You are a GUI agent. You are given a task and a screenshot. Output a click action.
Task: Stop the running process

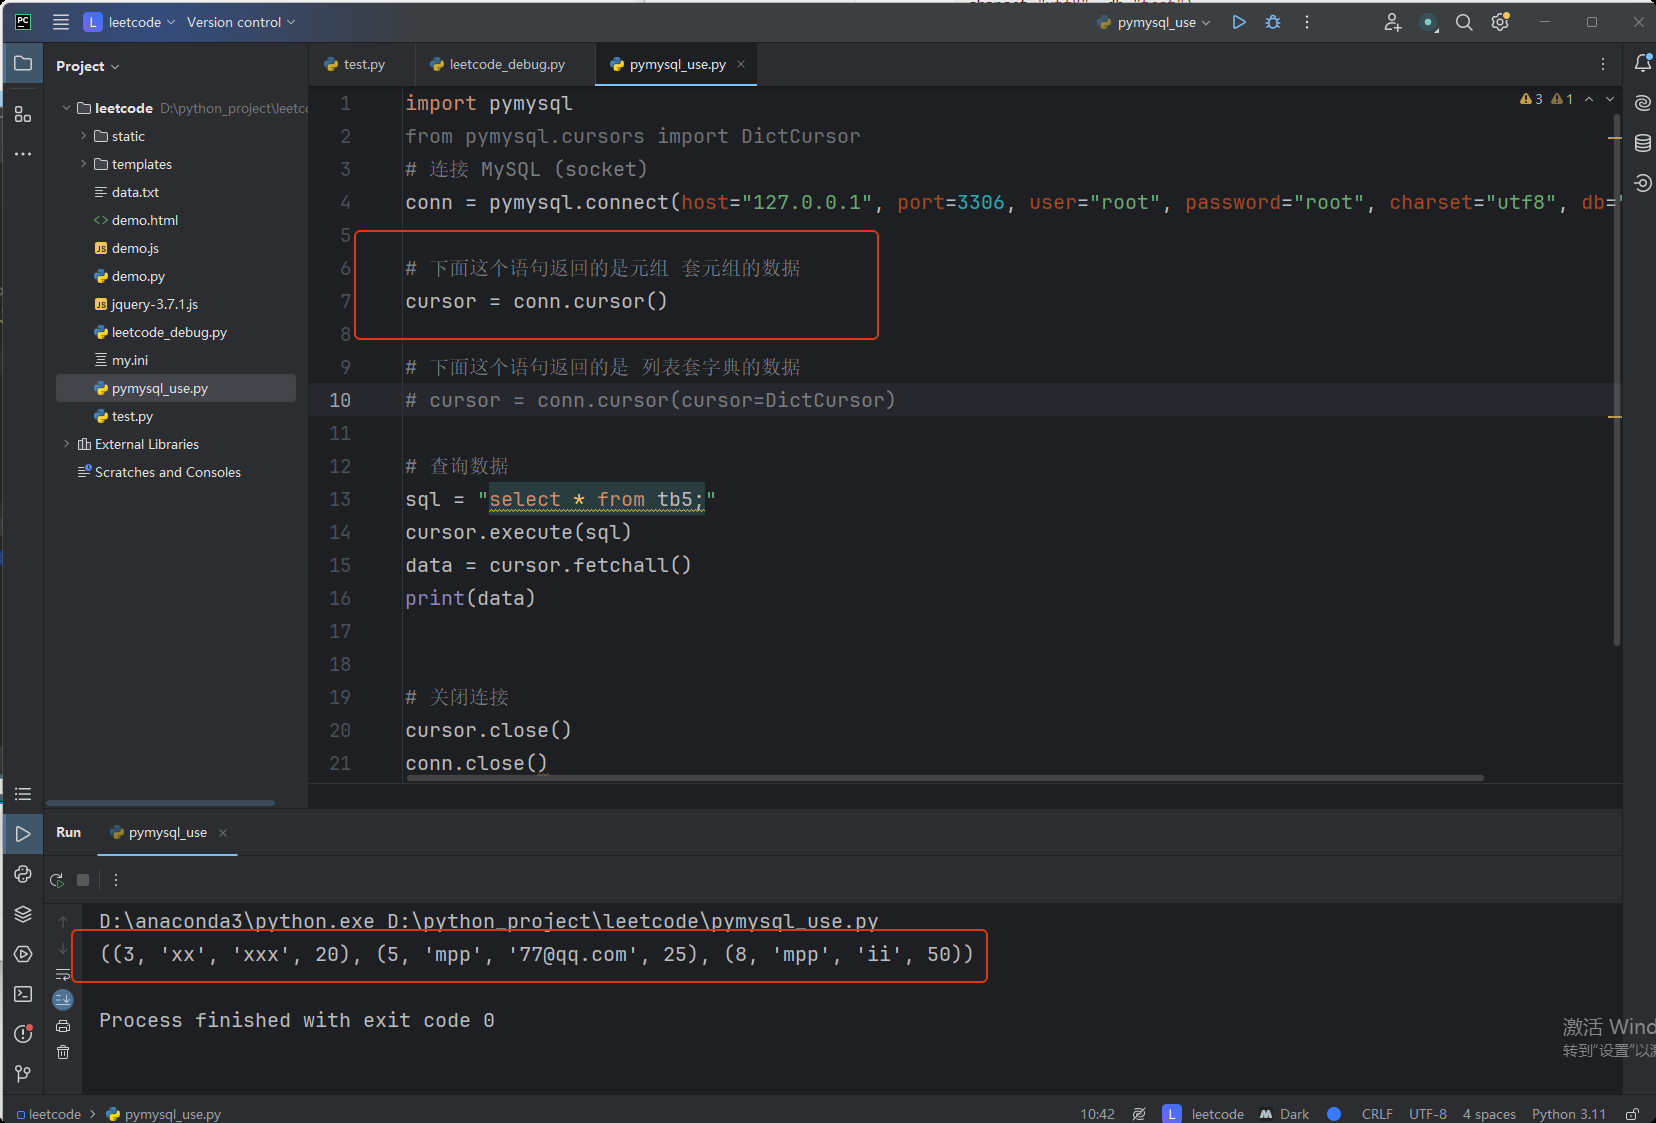(83, 880)
